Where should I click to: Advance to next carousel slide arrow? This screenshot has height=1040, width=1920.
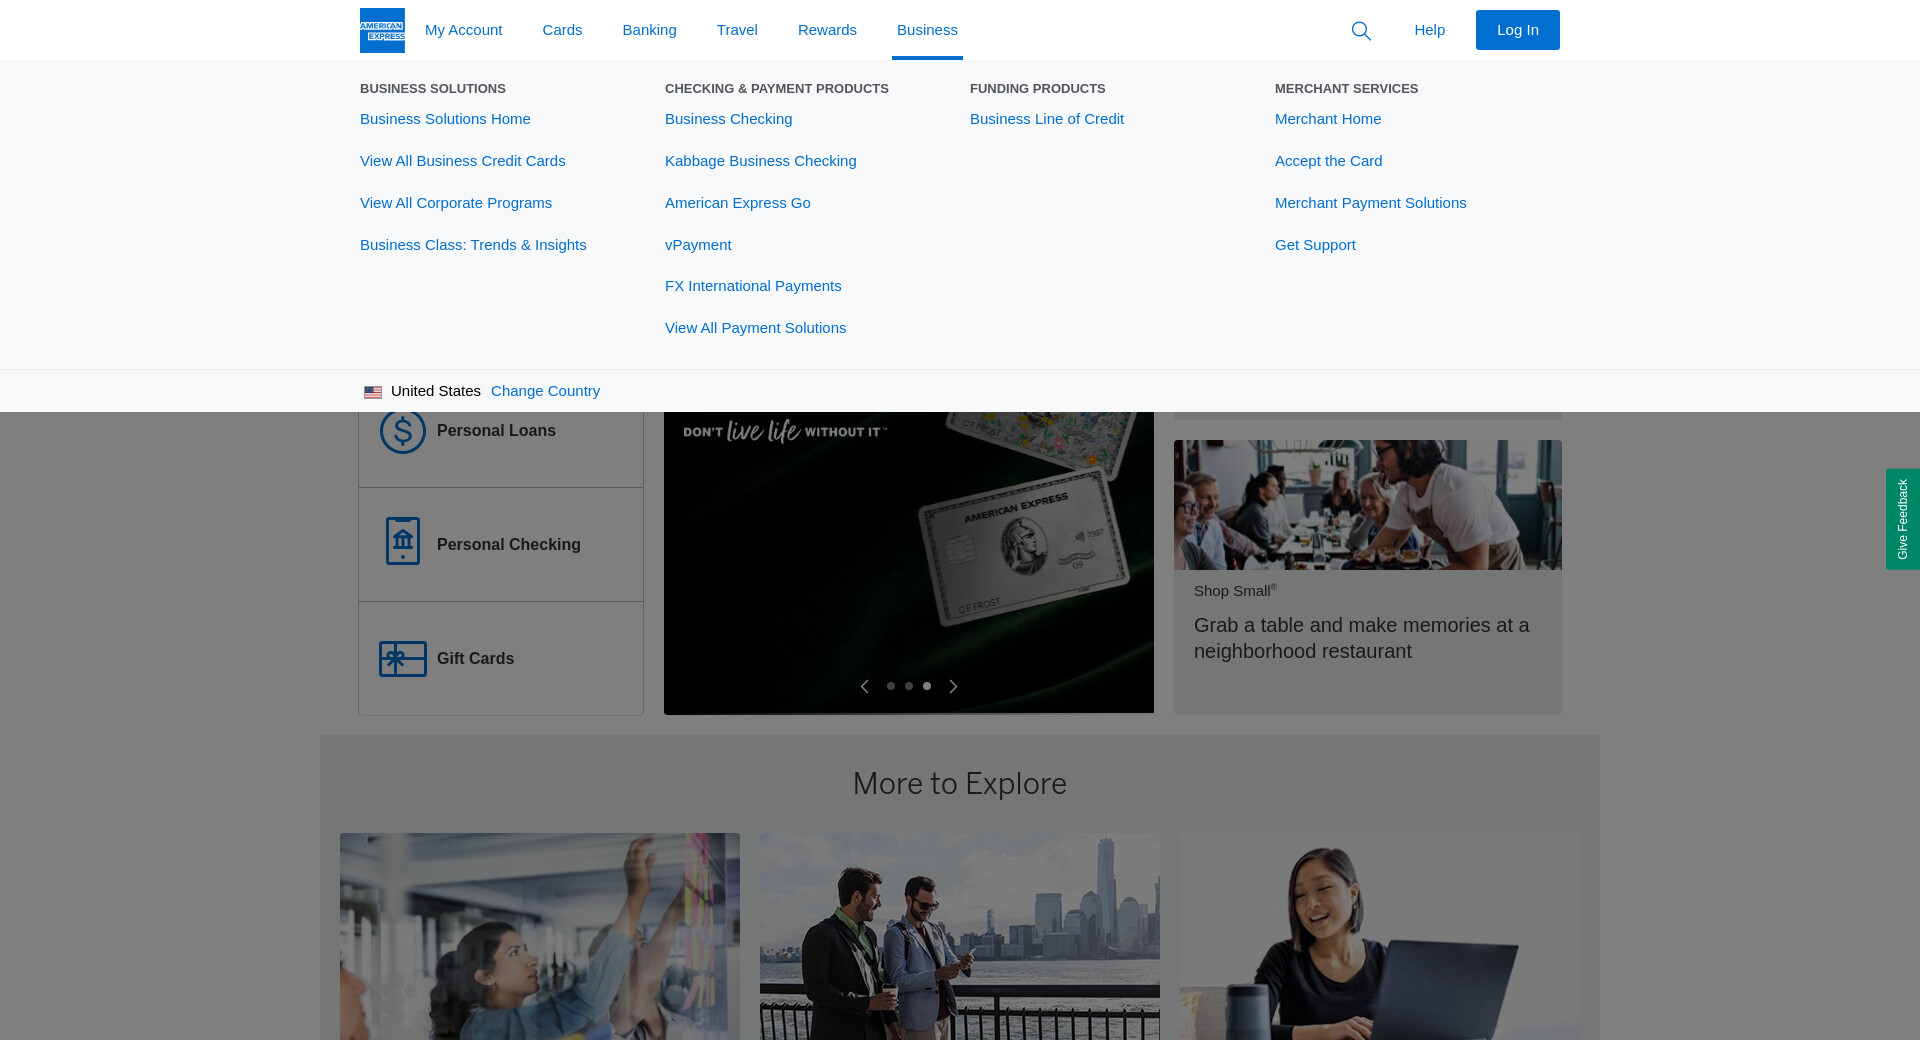tap(953, 686)
